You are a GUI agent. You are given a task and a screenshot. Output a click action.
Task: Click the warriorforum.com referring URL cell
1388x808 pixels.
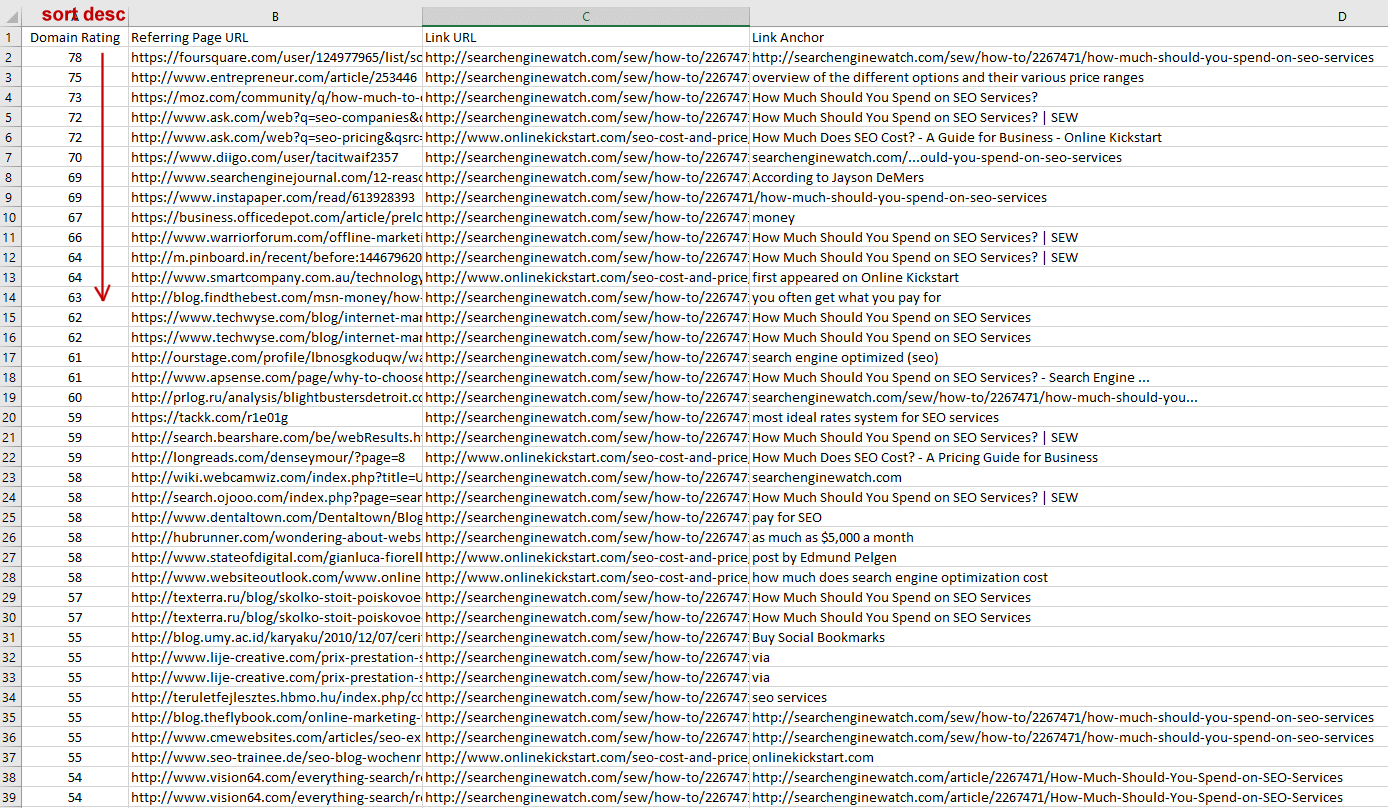275,237
